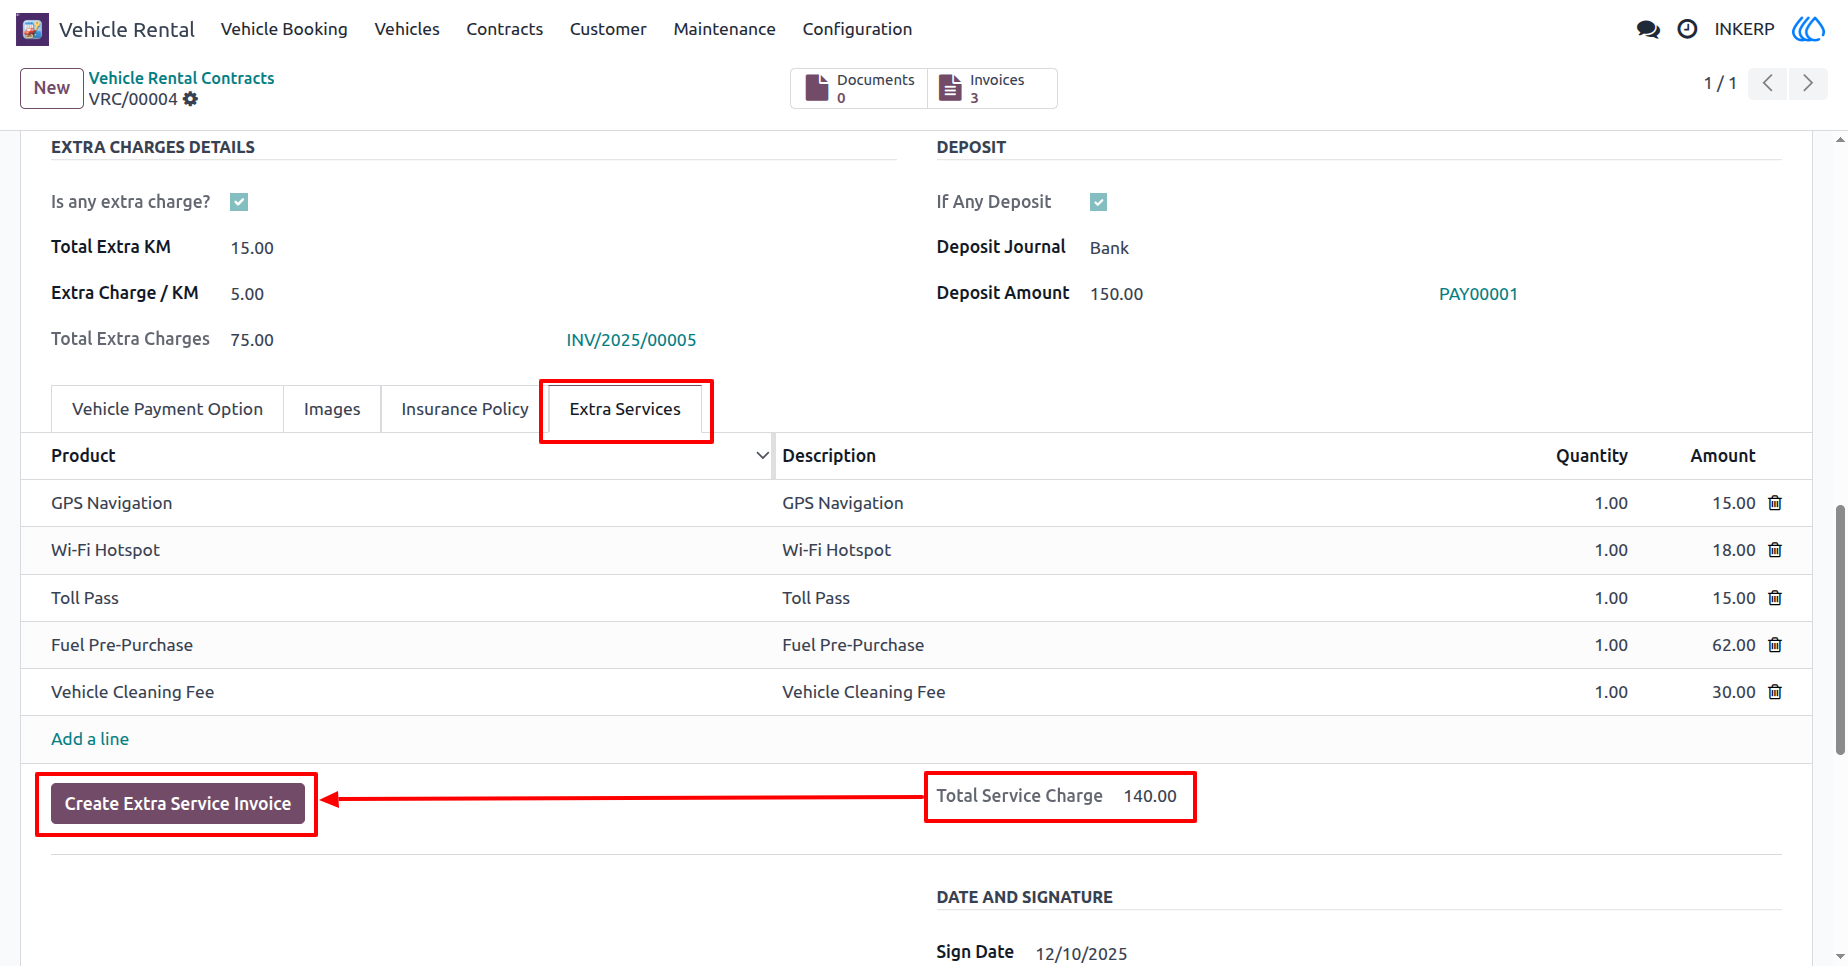
Task: Open the Contracts menu
Action: 505,29
